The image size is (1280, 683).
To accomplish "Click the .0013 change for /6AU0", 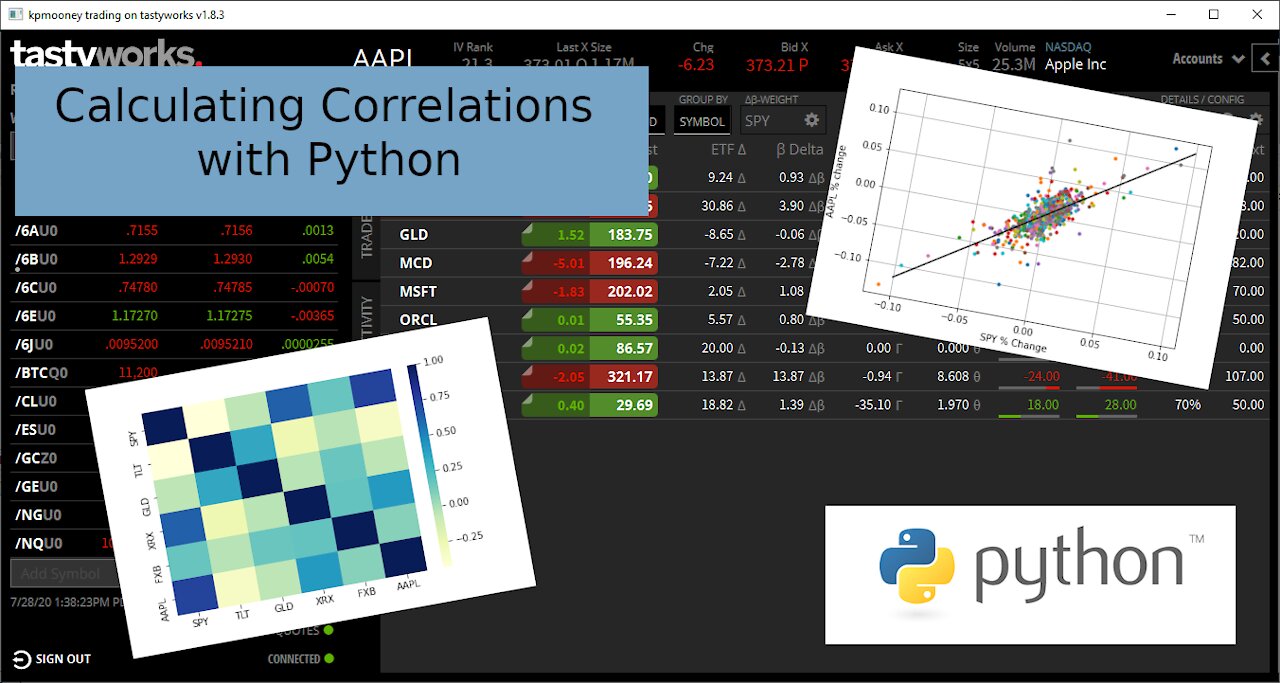I will coord(318,231).
